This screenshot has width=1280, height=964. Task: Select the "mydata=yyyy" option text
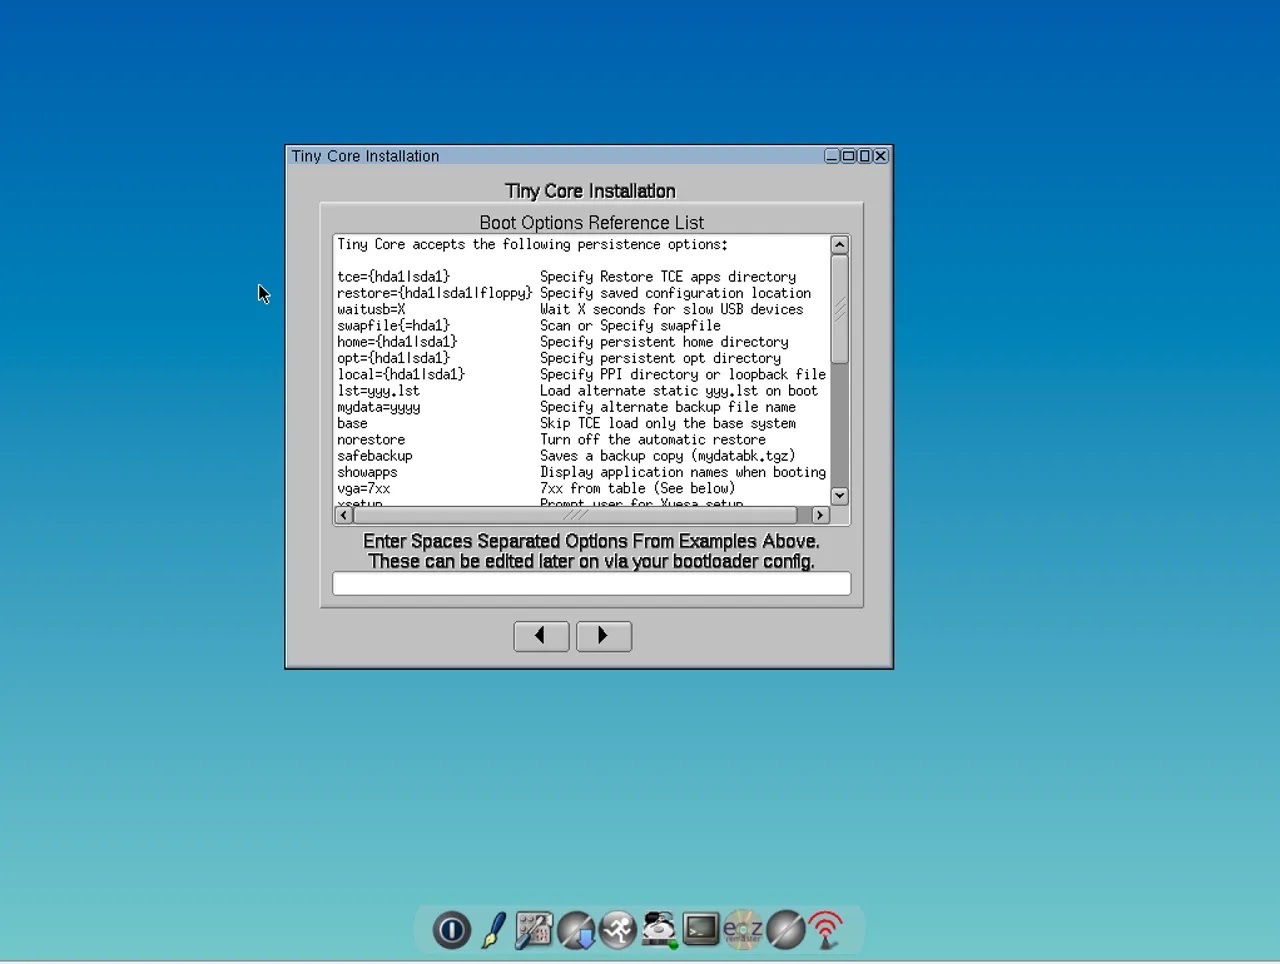[x=379, y=407]
